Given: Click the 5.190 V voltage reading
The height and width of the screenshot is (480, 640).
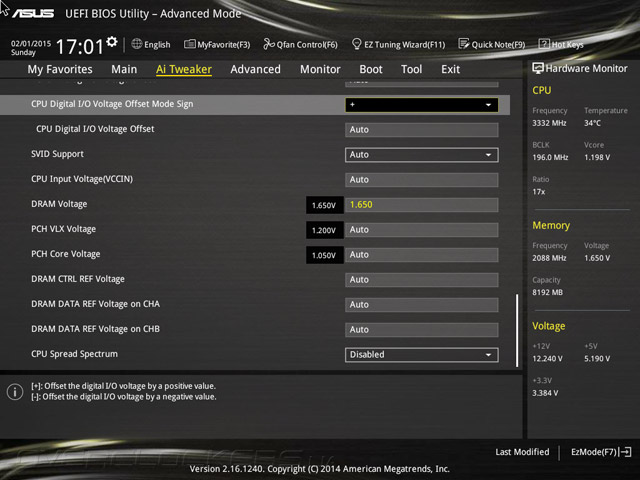Looking at the screenshot, I should (597, 359).
